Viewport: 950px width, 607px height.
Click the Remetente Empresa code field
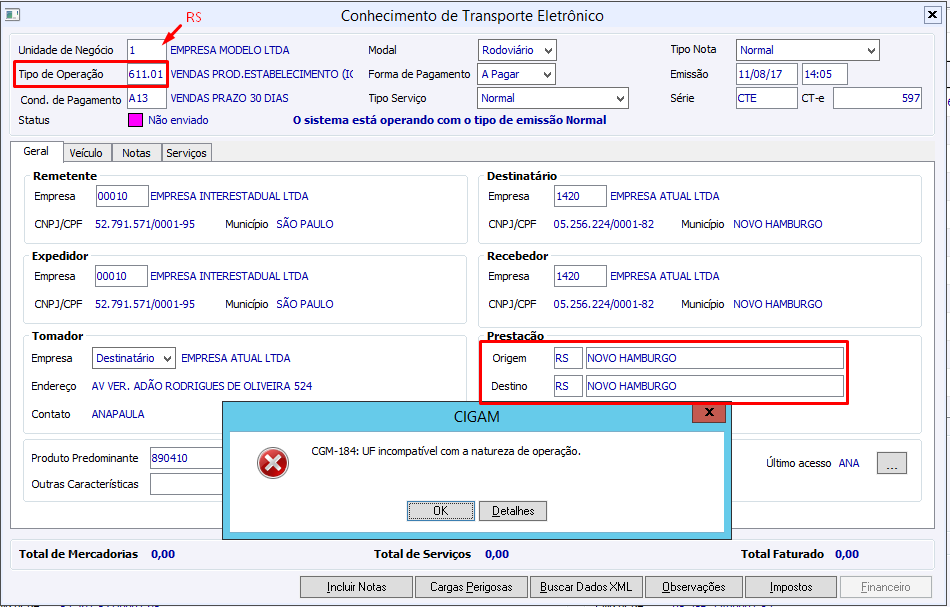point(122,196)
